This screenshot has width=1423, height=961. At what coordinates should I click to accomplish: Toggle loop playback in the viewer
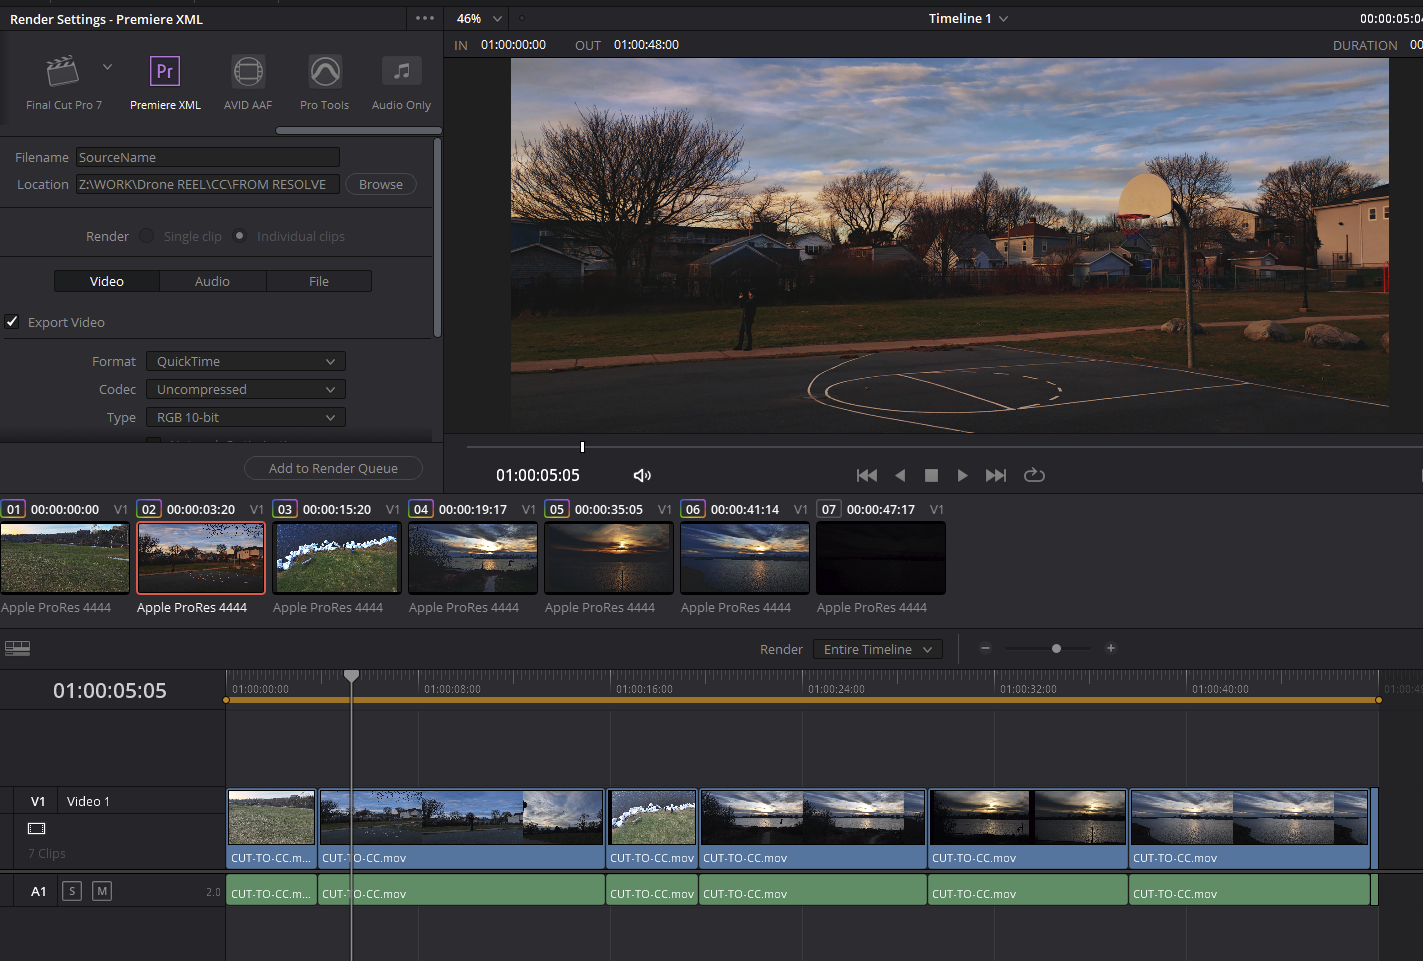[1034, 476]
